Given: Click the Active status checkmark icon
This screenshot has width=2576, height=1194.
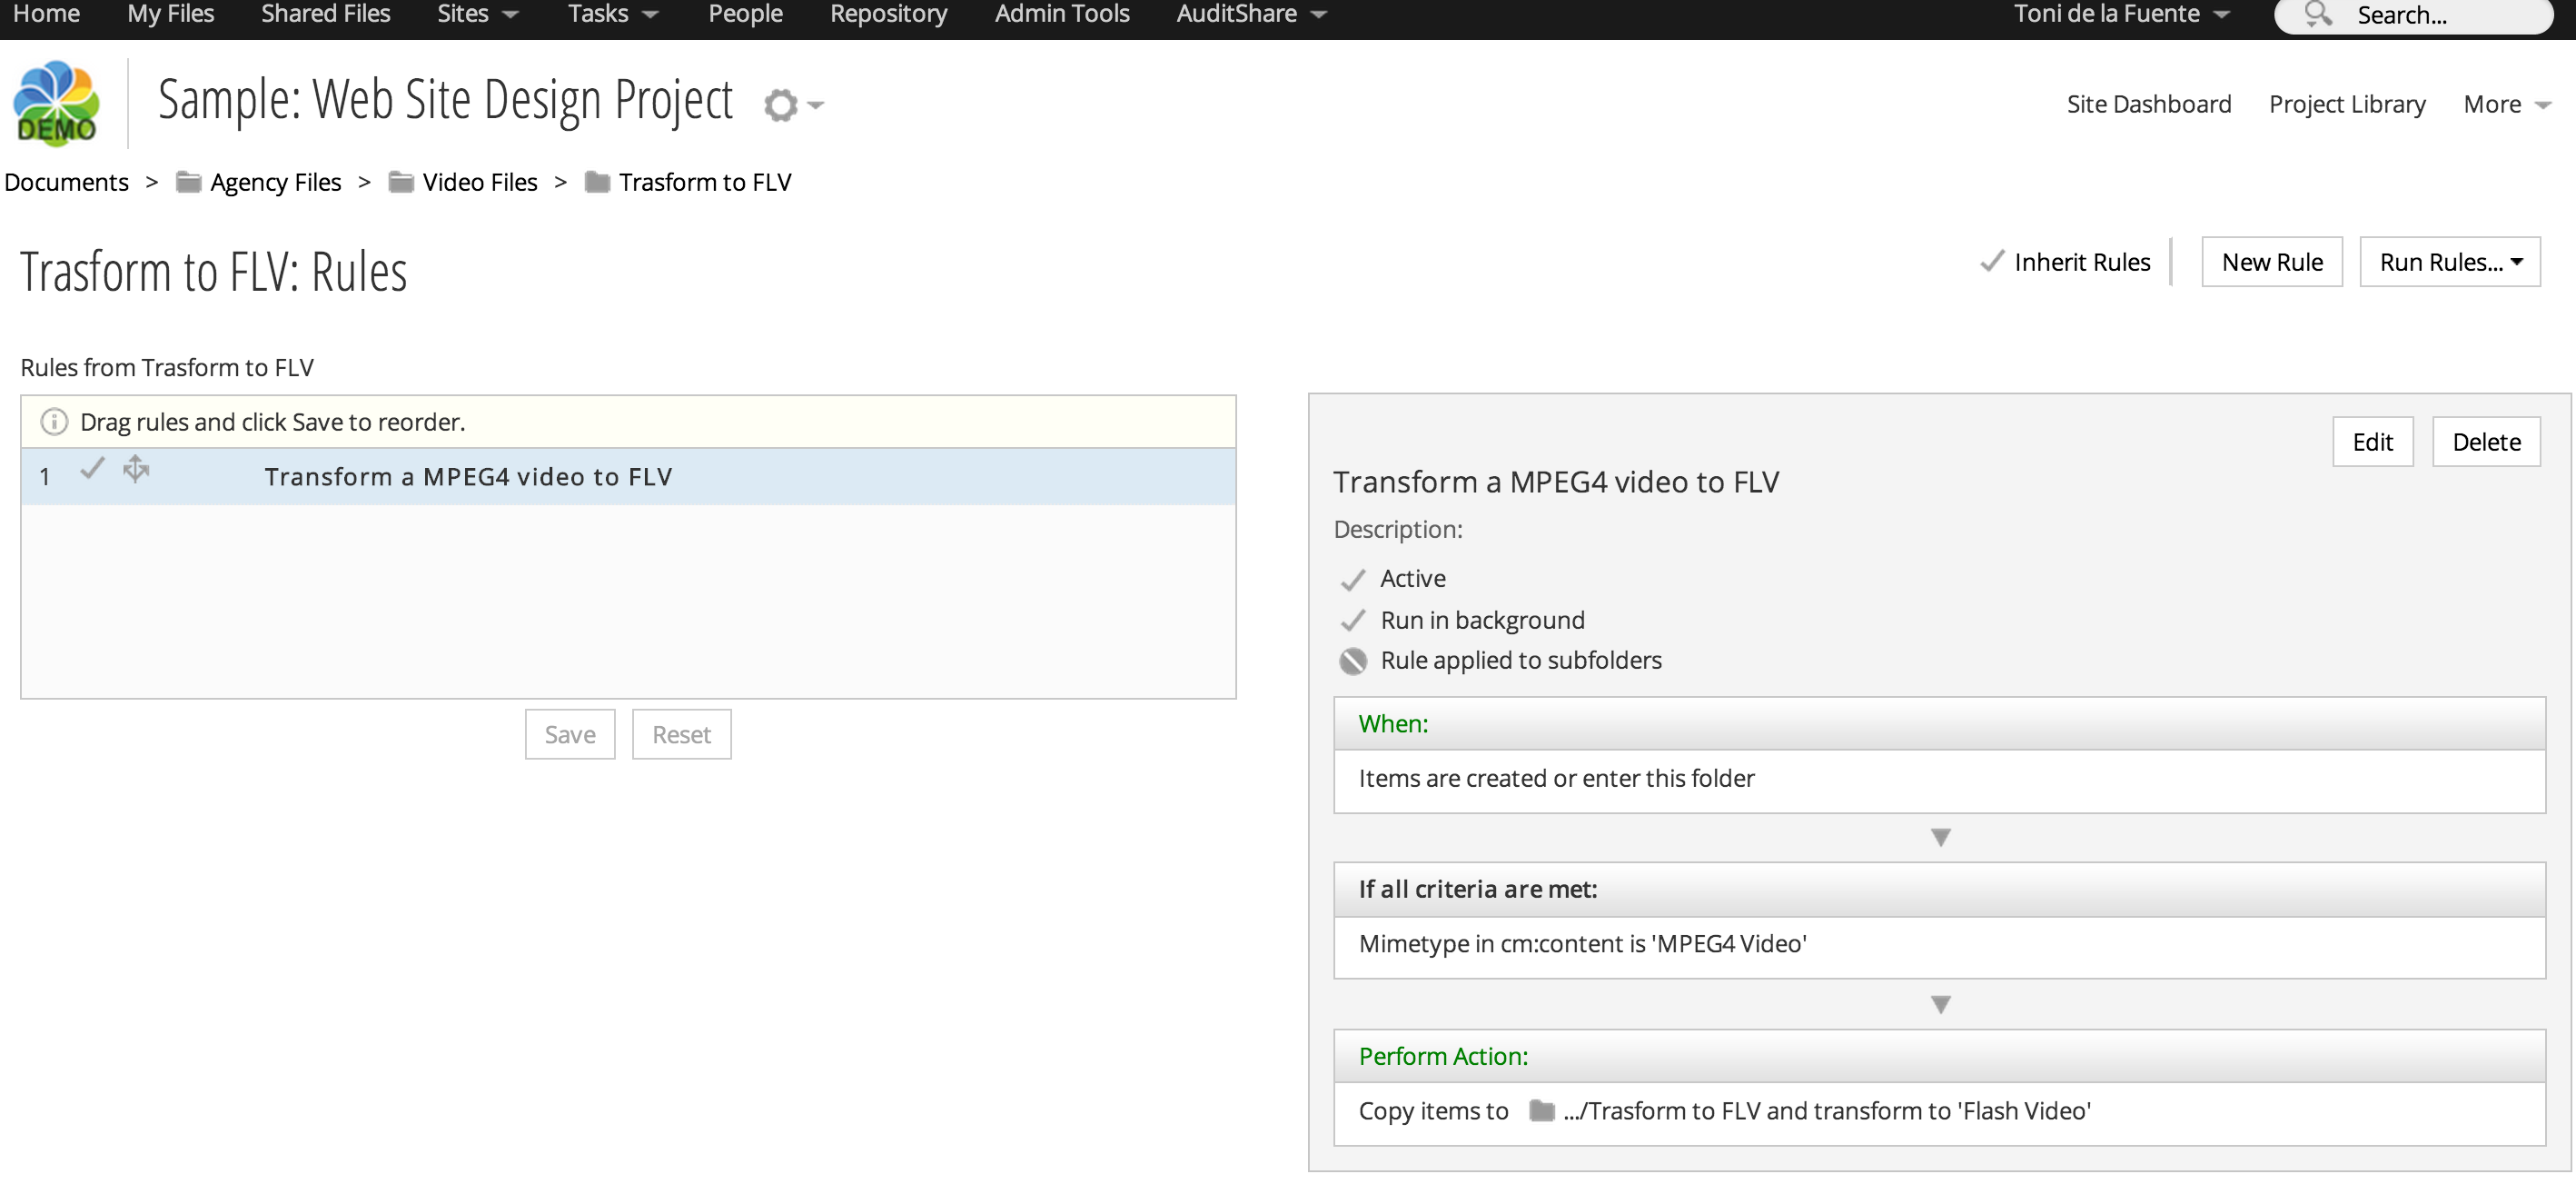Looking at the screenshot, I should pyautogui.click(x=1352, y=580).
